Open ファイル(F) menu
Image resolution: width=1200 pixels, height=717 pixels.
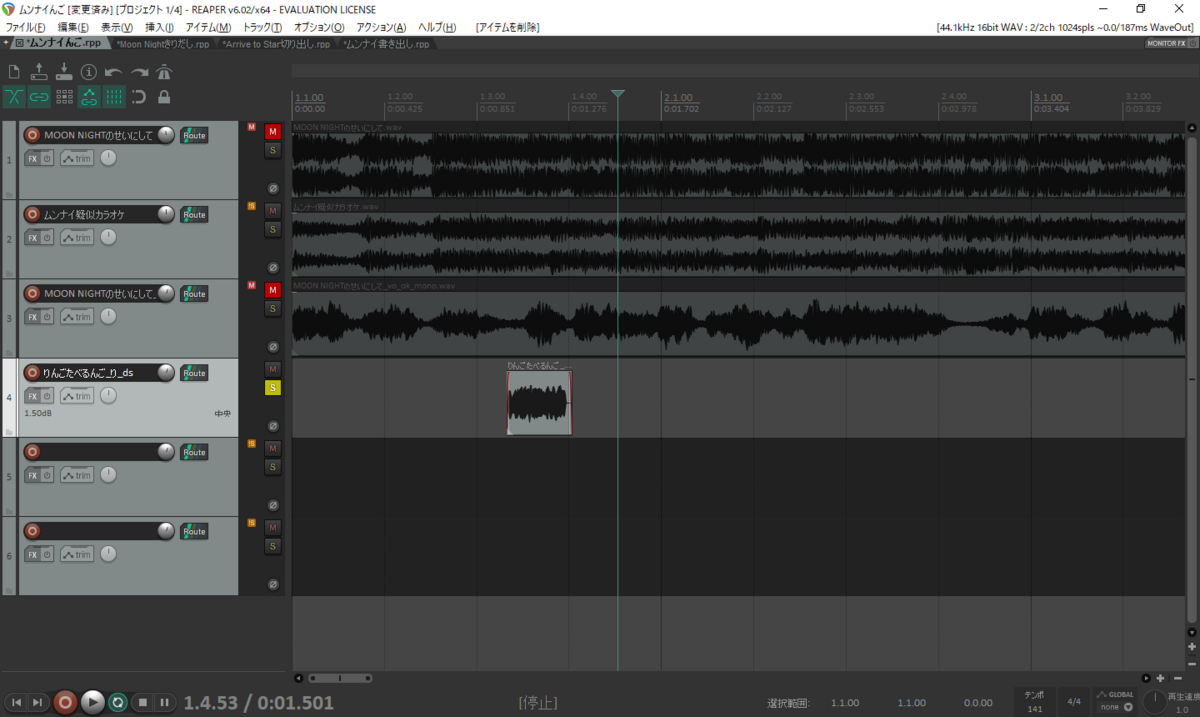pyautogui.click(x=26, y=27)
